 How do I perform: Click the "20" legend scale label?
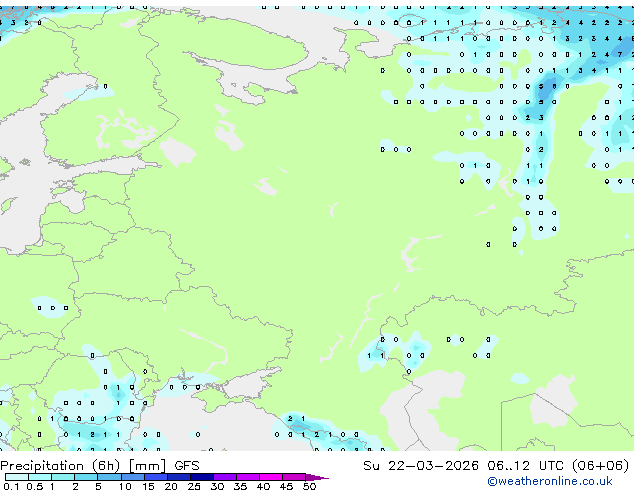point(171,486)
